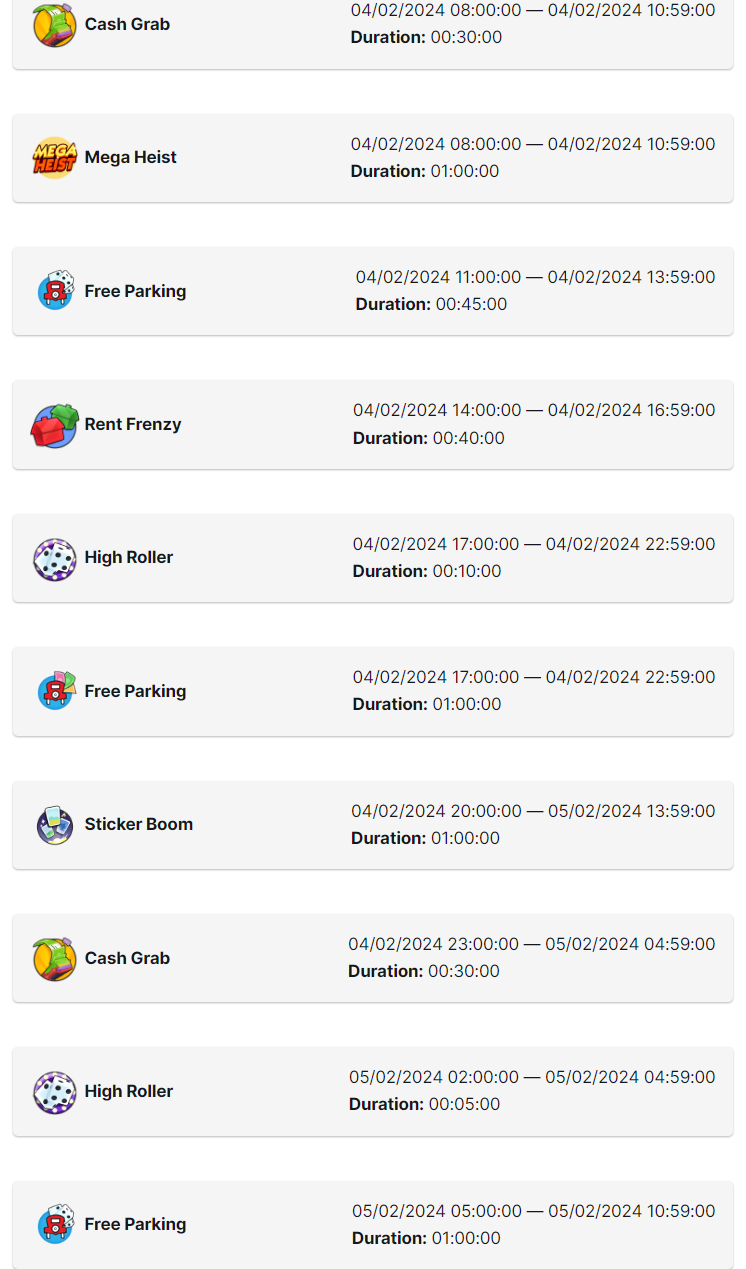Click the 00:40:00 duration of Rent Frenzy
Screen dimensions: 746x1269
pos(469,438)
